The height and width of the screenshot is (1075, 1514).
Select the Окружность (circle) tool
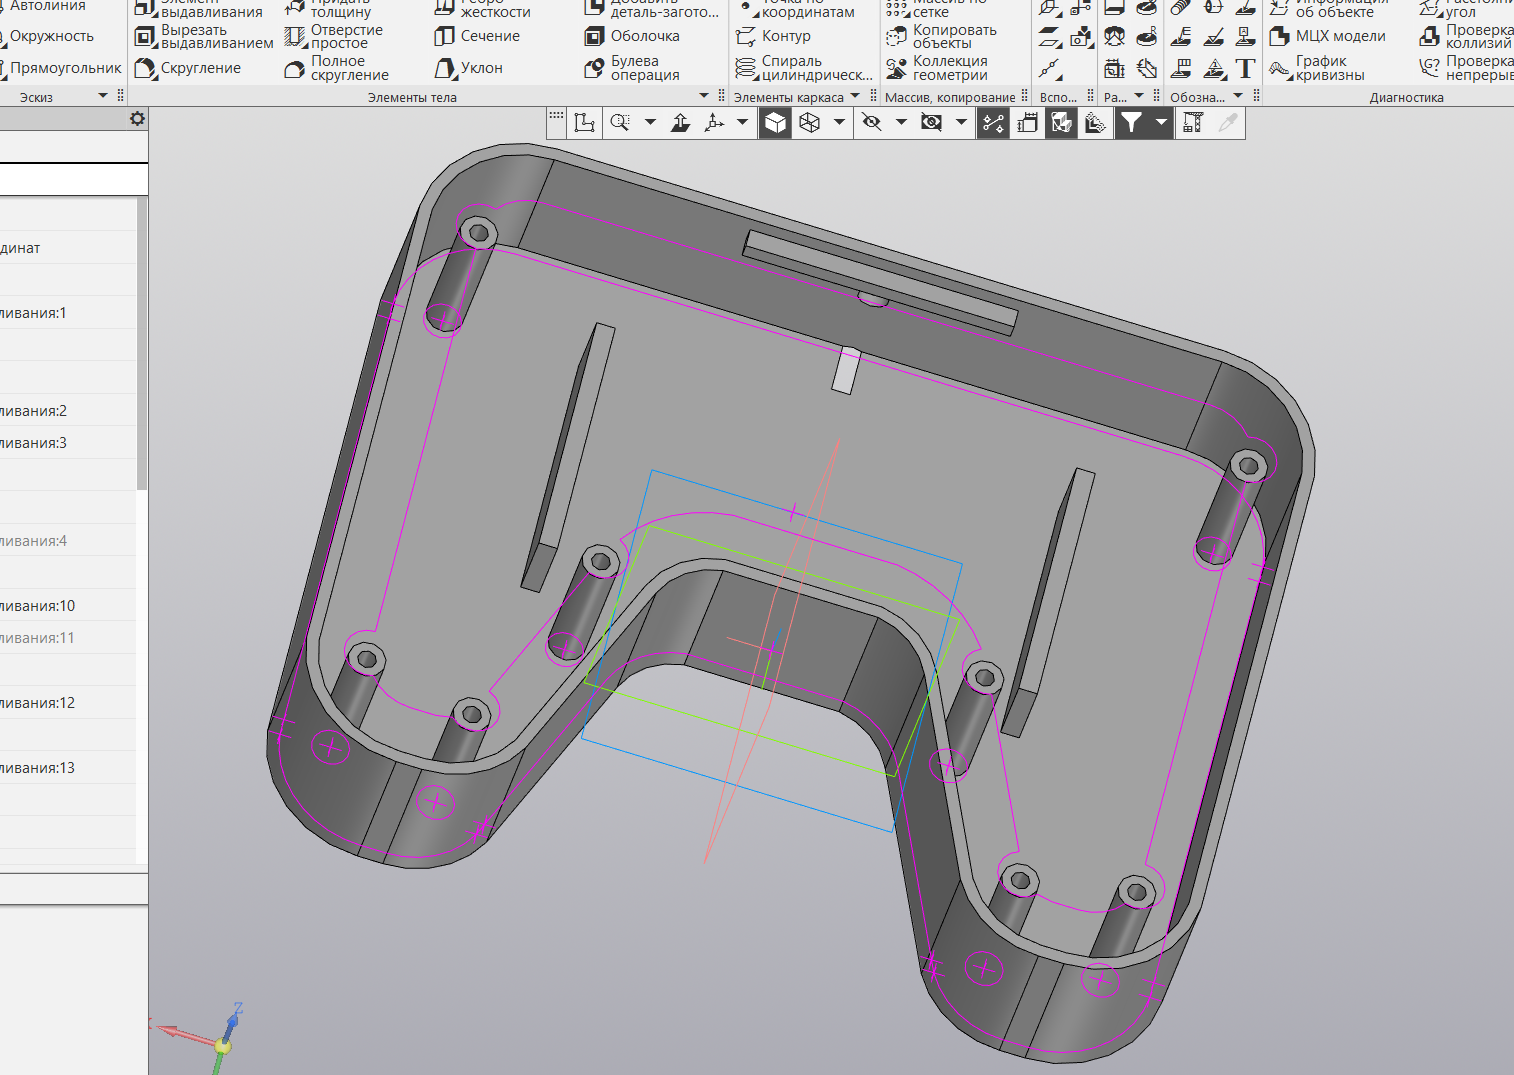48,36
